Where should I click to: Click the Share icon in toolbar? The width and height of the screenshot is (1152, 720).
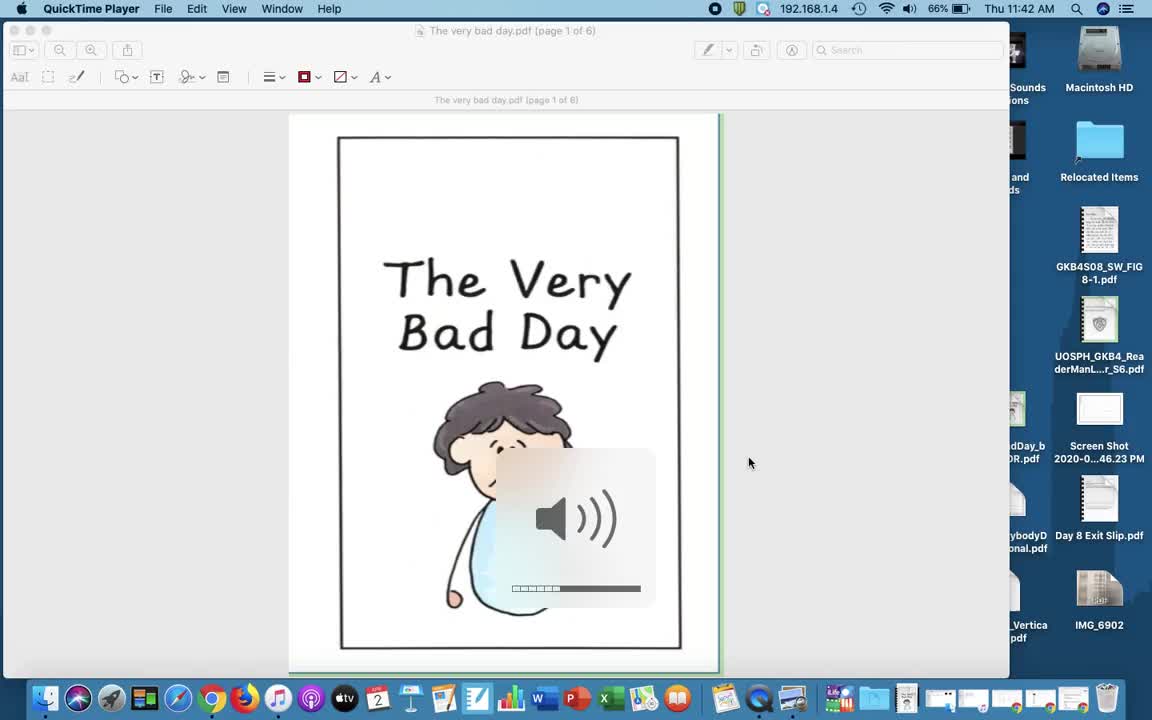(x=127, y=50)
